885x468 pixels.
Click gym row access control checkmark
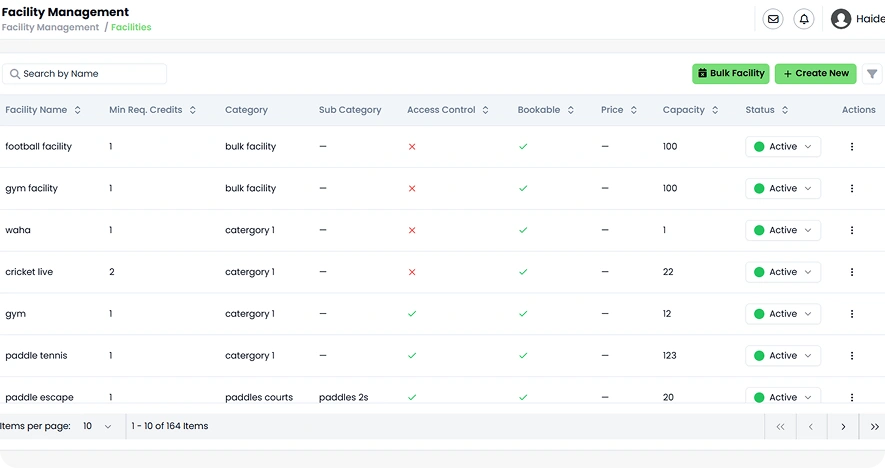click(x=412, y=314)
